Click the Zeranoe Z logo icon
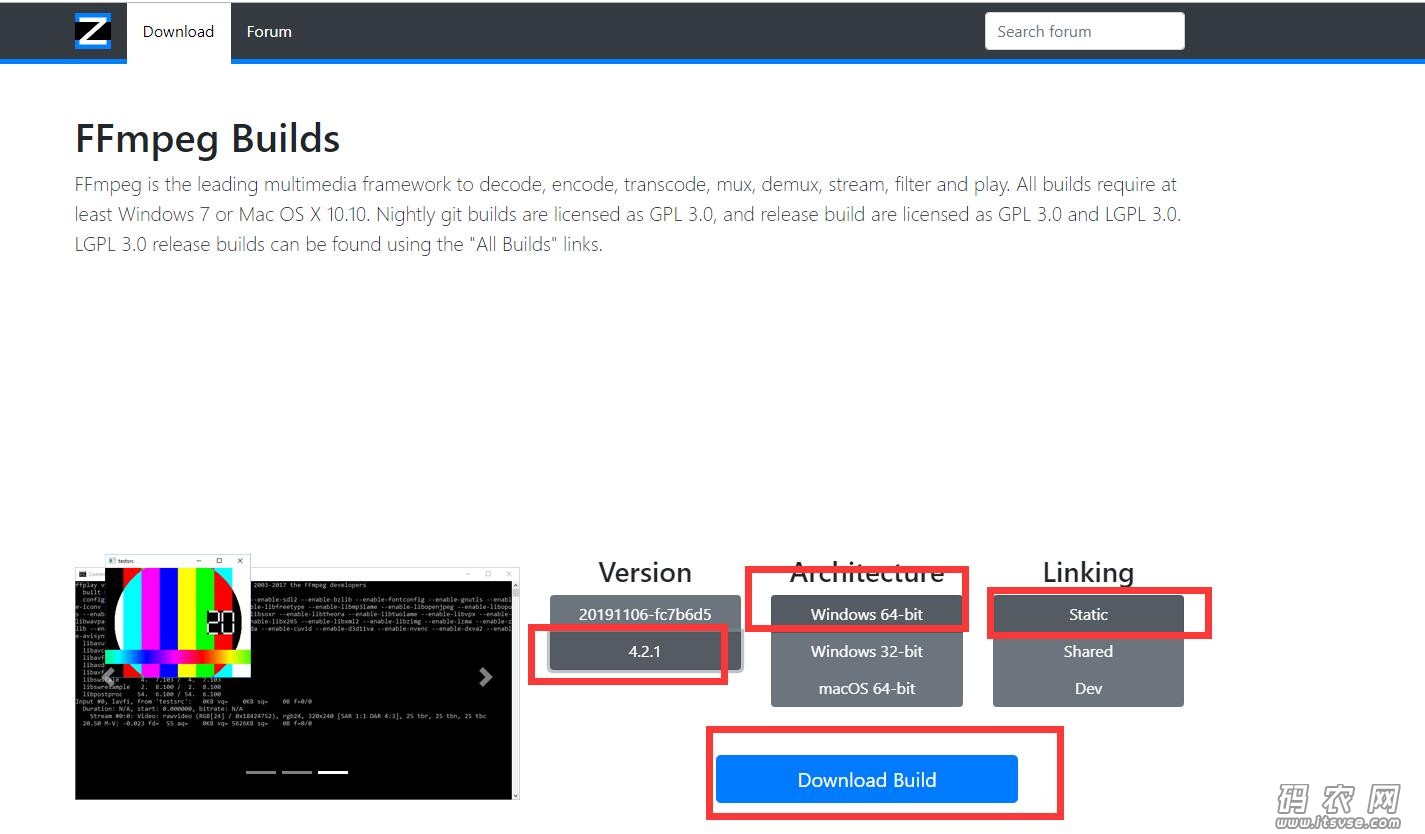 pyautogui.click(x=93, y=31)
